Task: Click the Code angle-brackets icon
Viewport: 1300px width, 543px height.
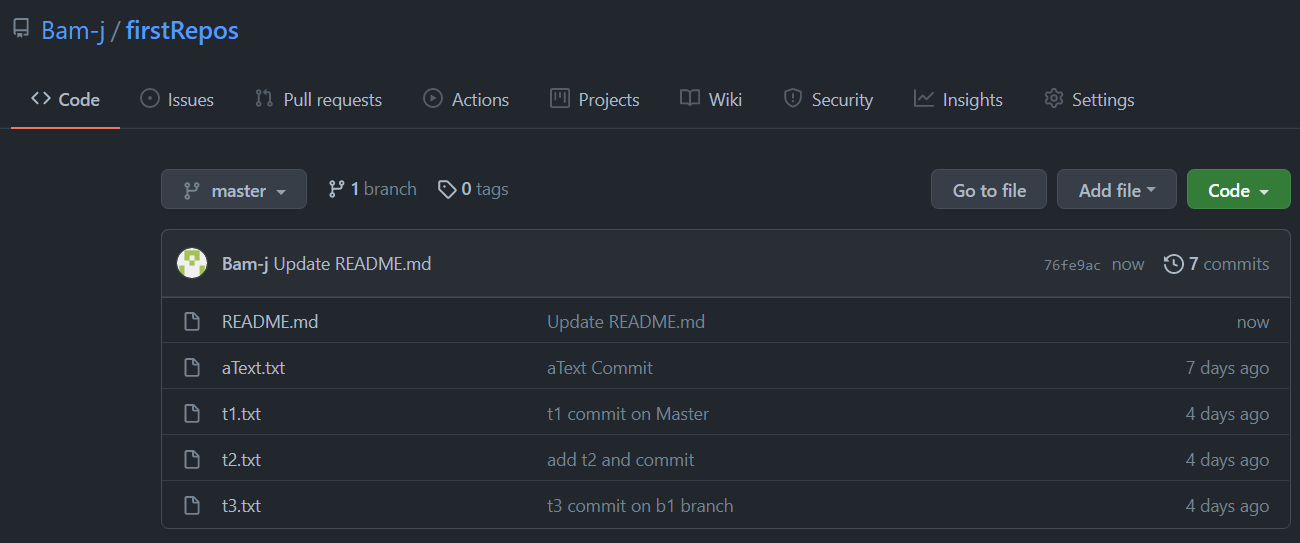Action: point(40,98)
